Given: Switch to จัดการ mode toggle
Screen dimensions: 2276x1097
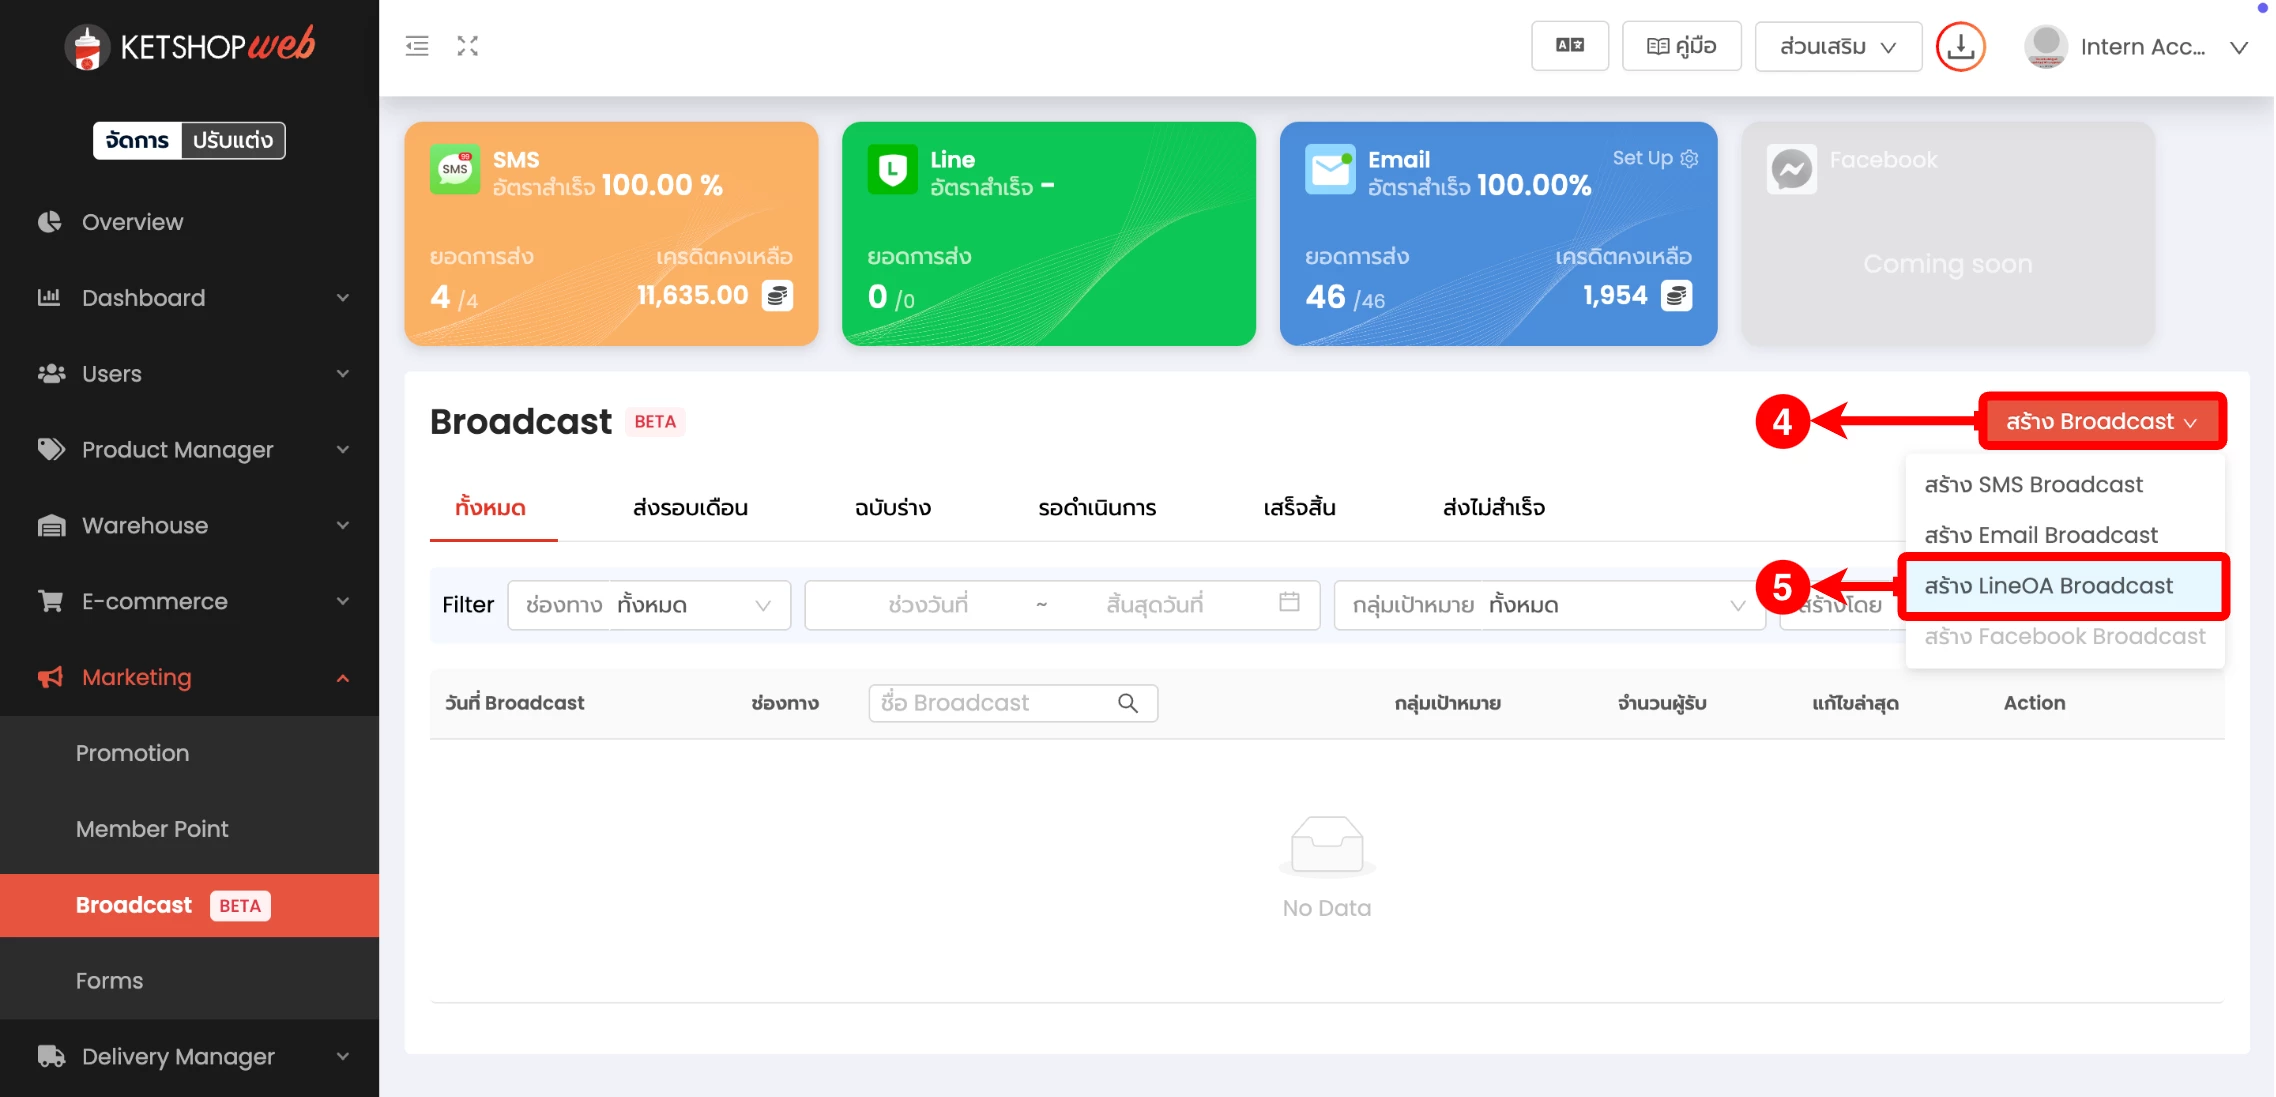Looking at the screenshot, I should coord(137,140).
